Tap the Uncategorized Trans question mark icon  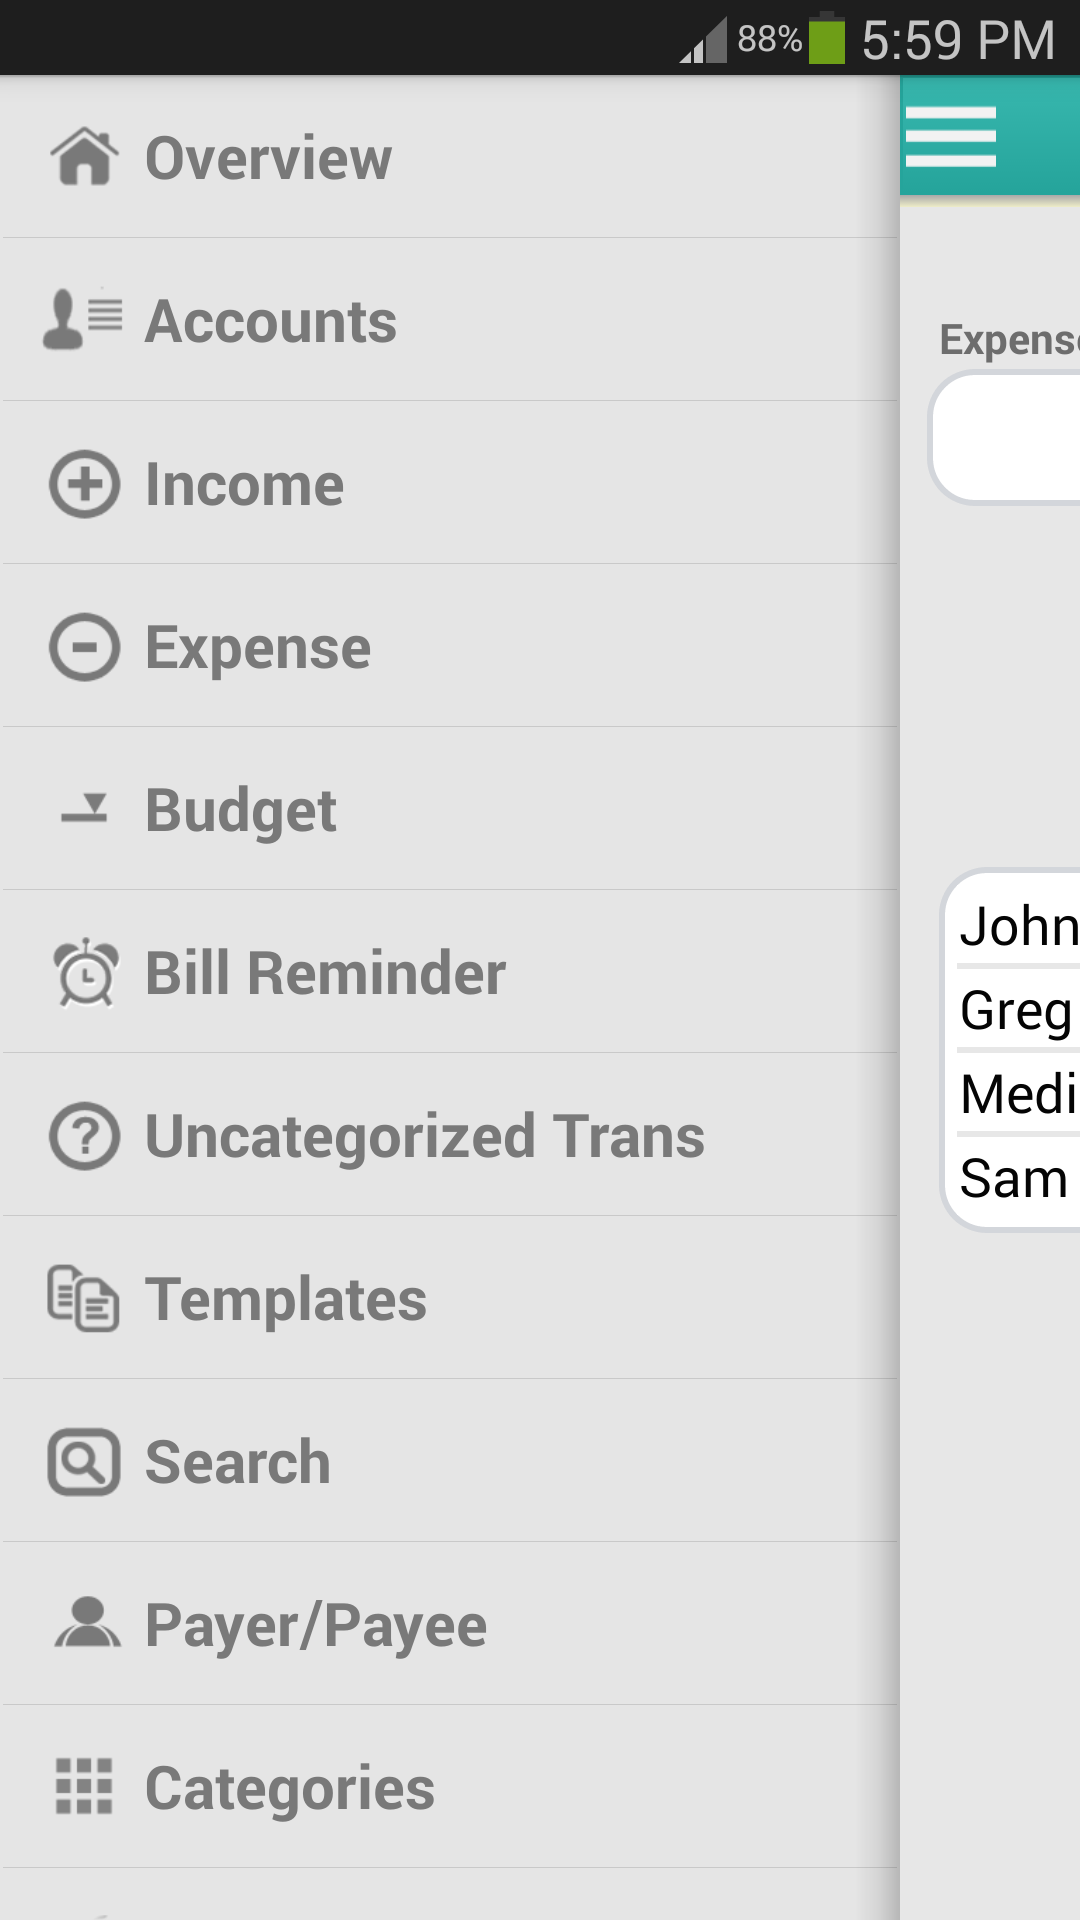(x=85, y=1136)
